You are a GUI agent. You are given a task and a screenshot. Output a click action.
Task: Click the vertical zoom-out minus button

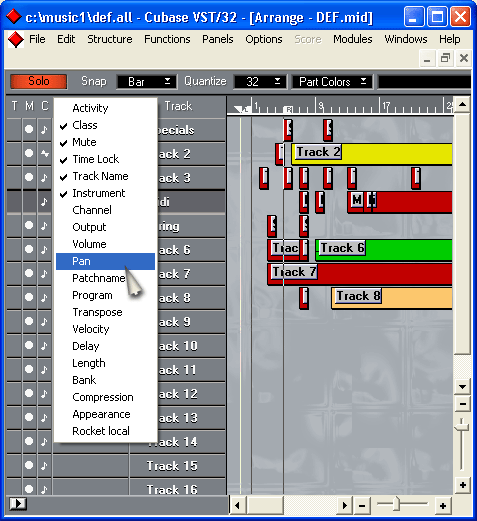(x=463, y=404)
